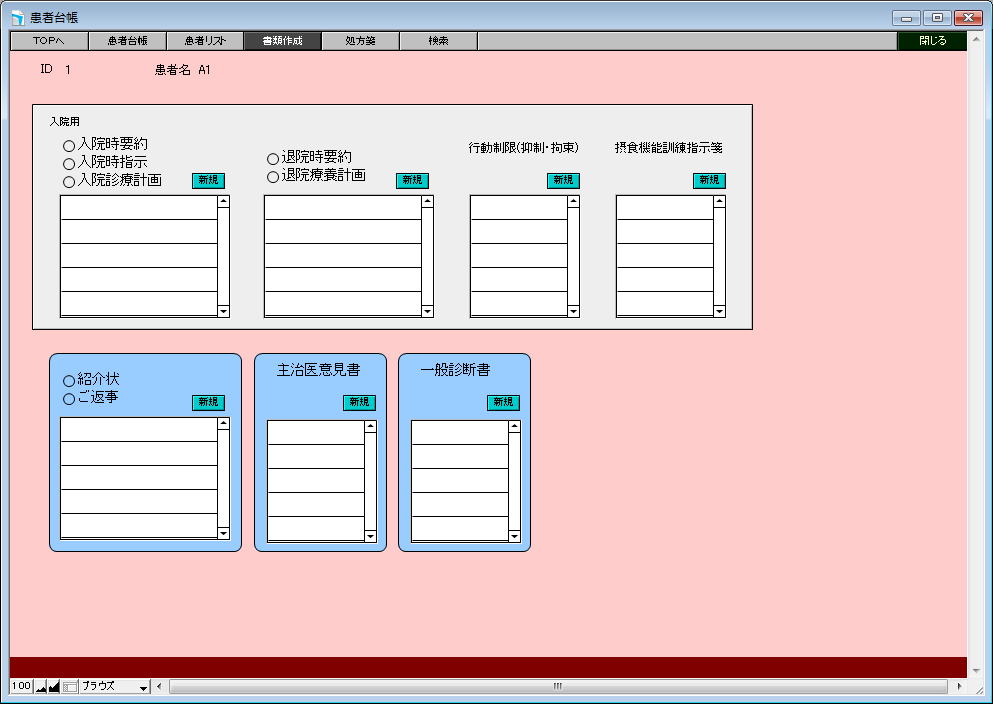The image size is (993, 704).
Task: Click the 閉じる button
Action: [x=932, y=41]
